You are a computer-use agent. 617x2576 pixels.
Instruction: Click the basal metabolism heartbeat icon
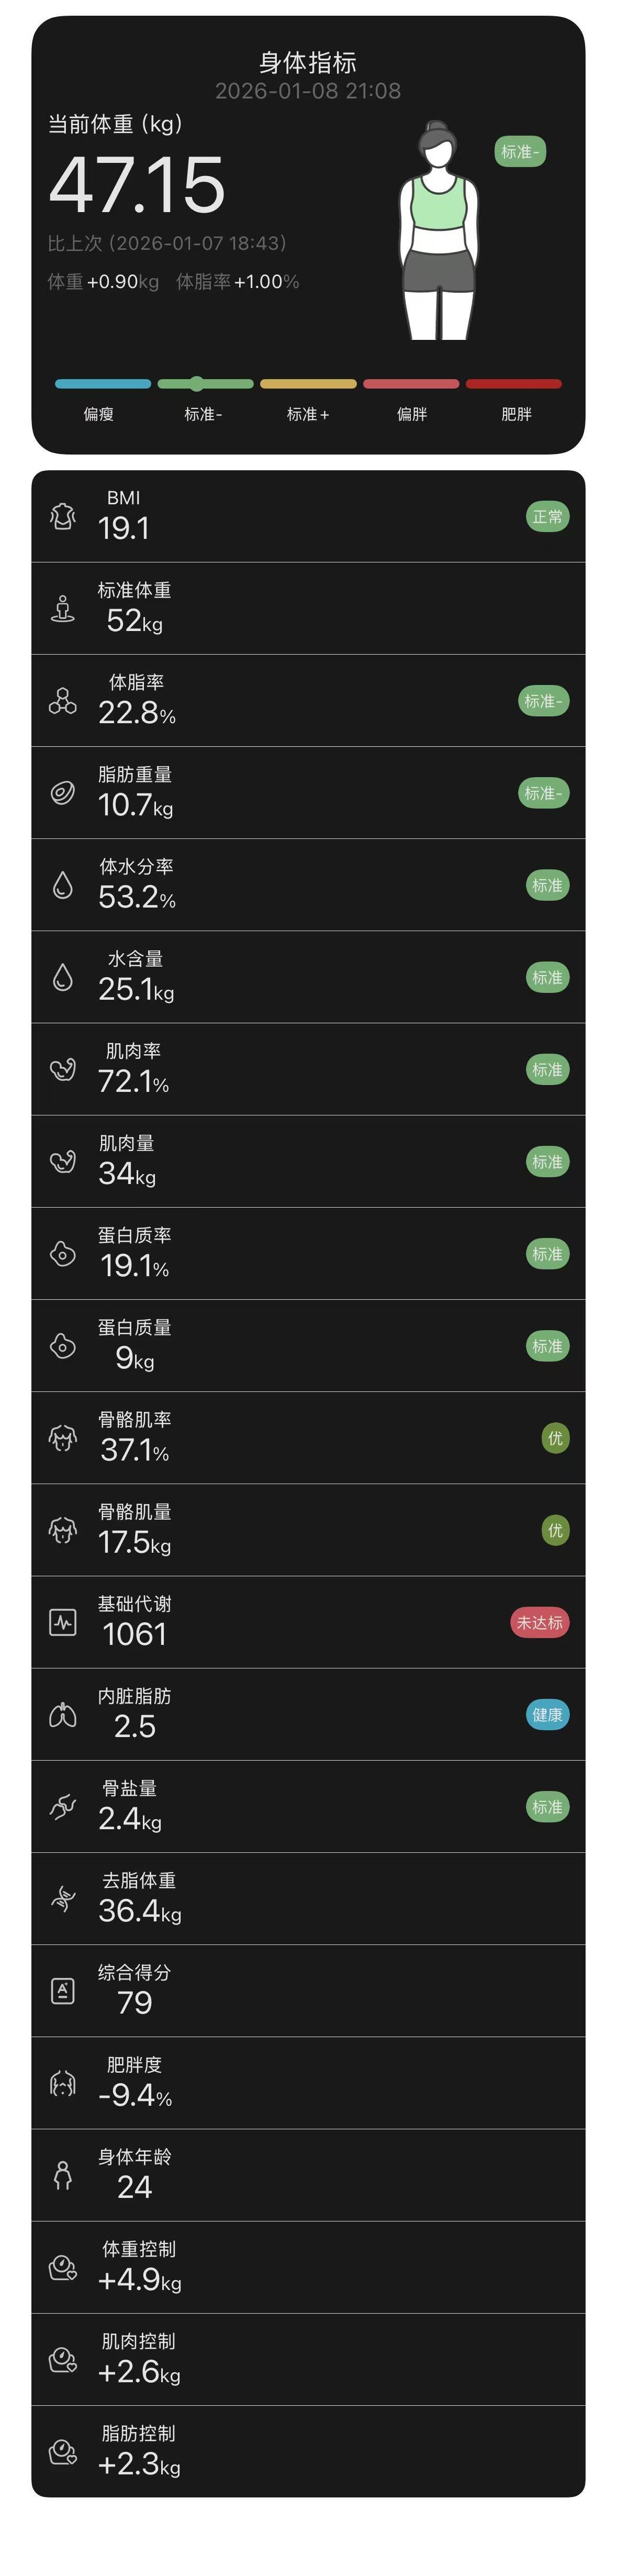pyautogui.click(x=63, y=1622)
